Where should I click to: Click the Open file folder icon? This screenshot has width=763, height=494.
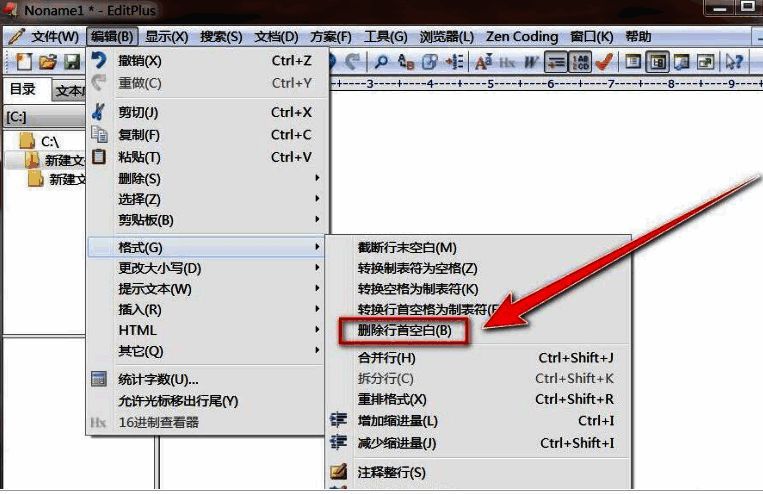click(x=48, y=62)
